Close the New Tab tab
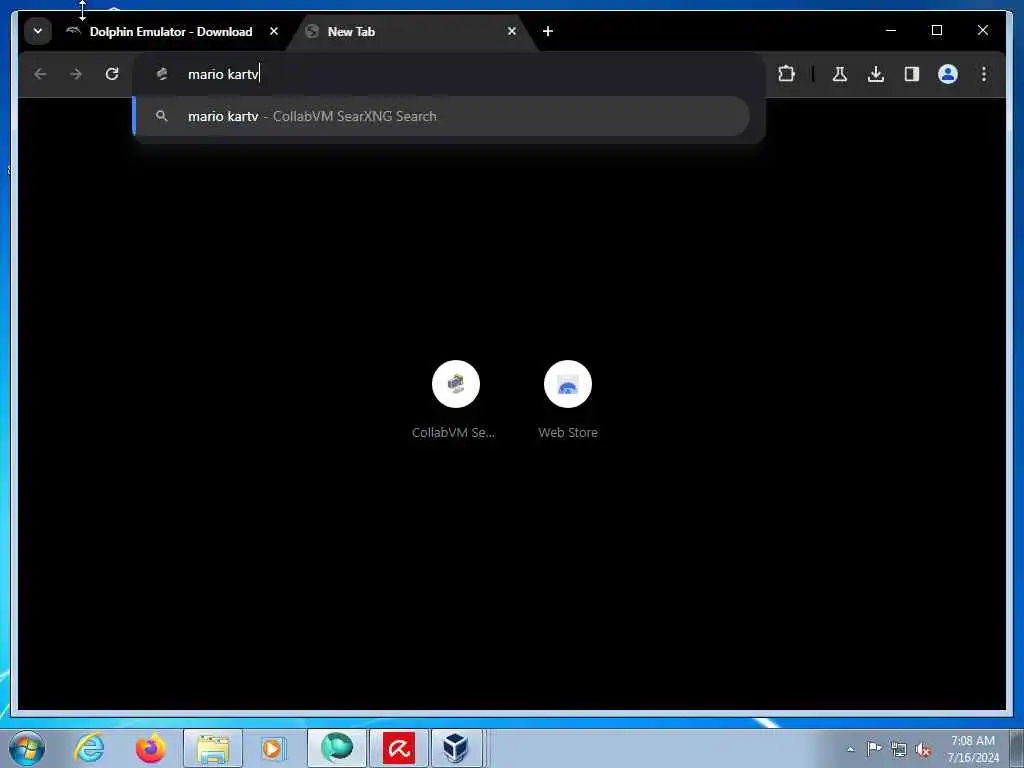This screenshot has height=768, width=1024. click(512, 31)
